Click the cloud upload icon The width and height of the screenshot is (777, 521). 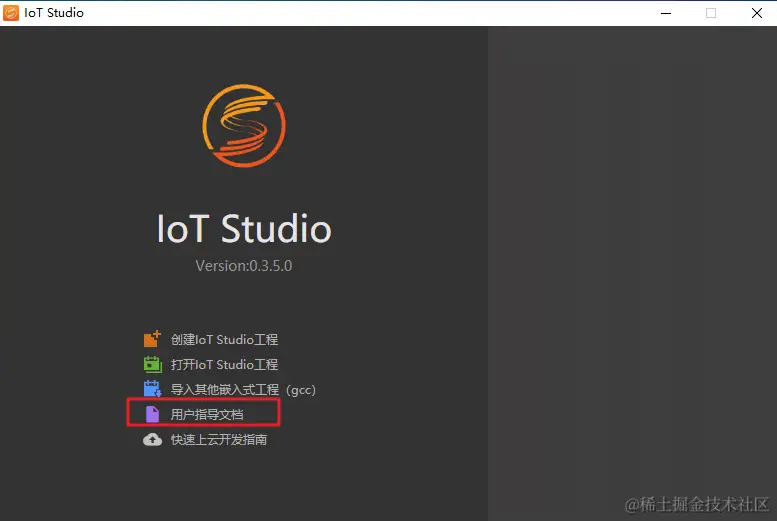coord(153,439)
